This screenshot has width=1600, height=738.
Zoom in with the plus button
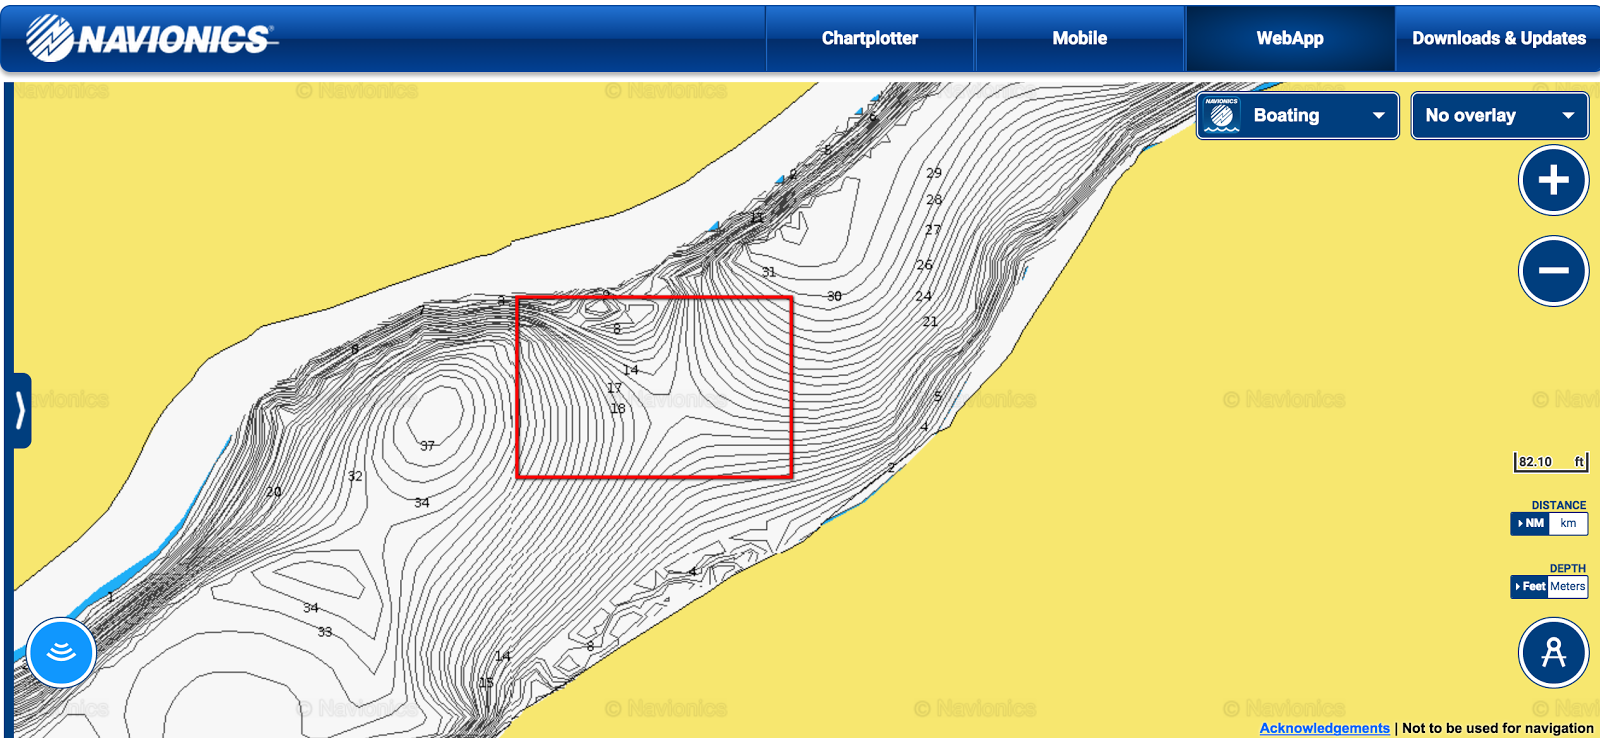[1553, 181]
